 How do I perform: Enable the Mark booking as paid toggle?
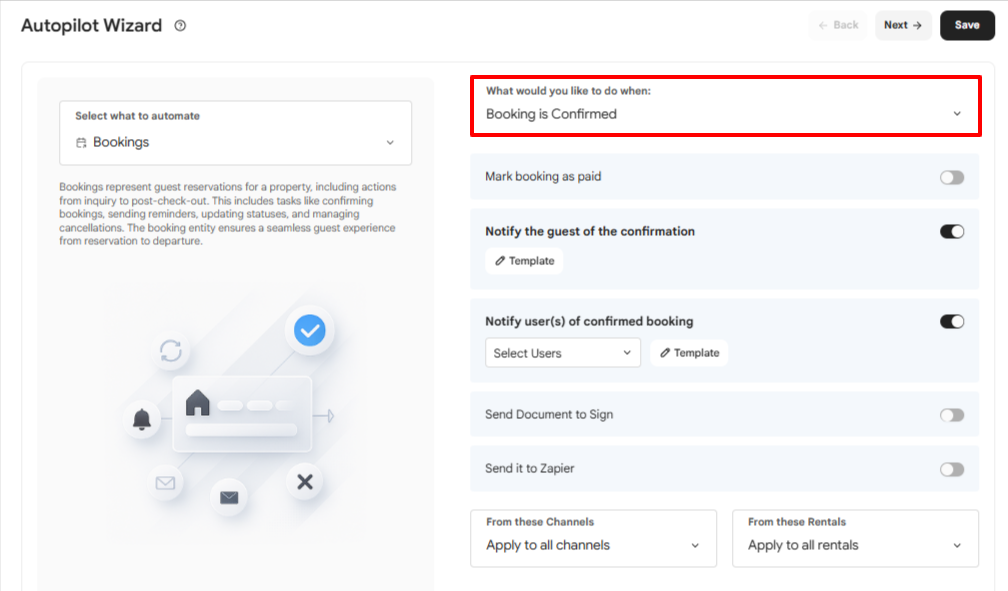[951, 177]
